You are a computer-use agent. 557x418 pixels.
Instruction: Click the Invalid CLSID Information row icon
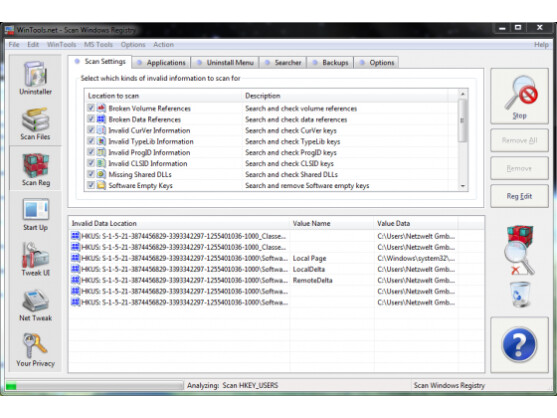point(101,163)
